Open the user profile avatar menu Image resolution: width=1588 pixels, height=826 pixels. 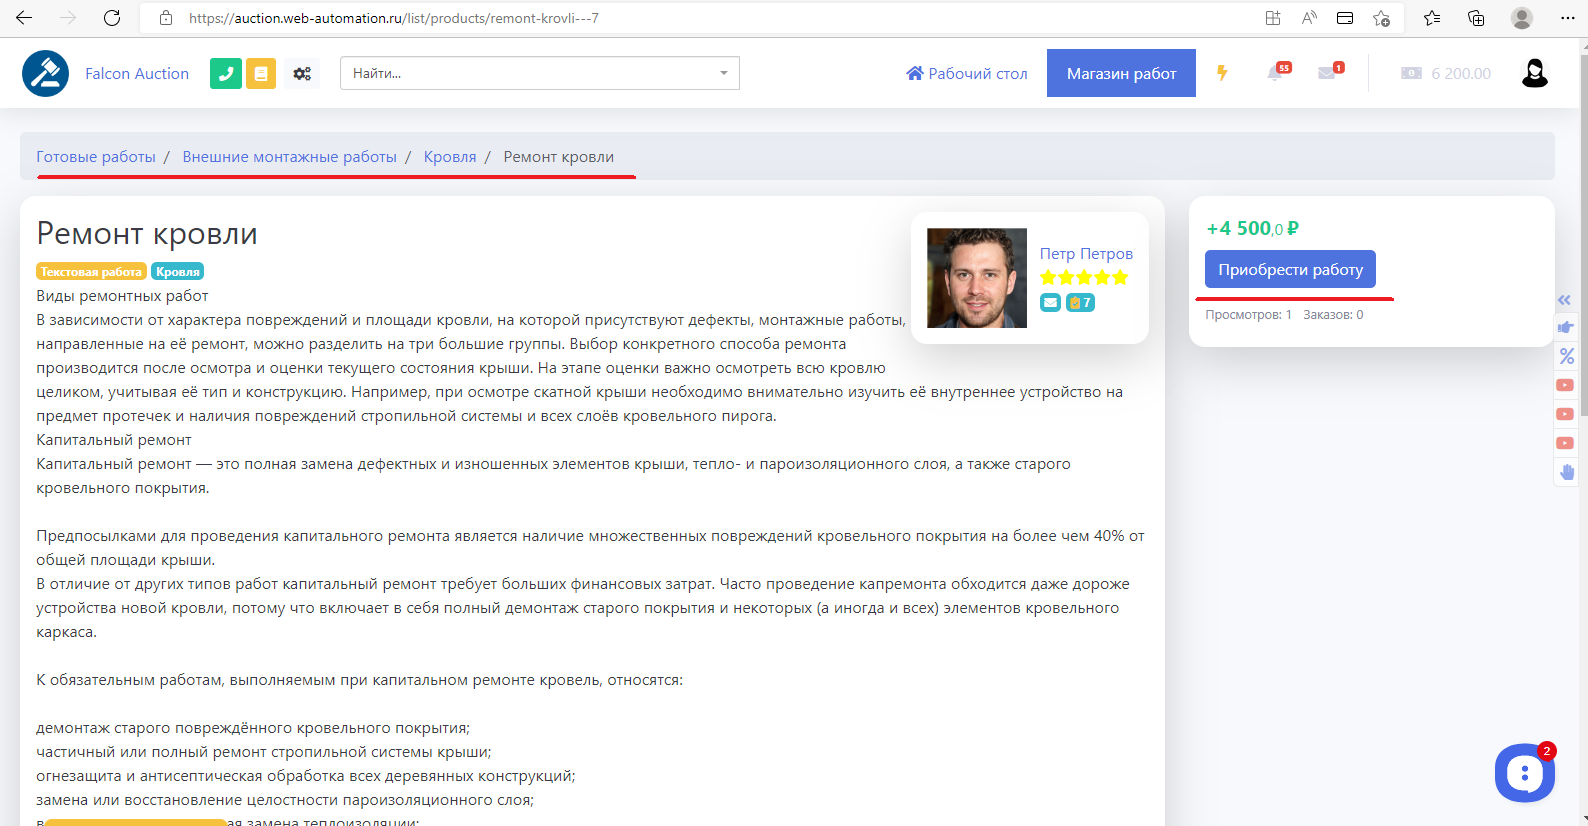click(1534, 73)
